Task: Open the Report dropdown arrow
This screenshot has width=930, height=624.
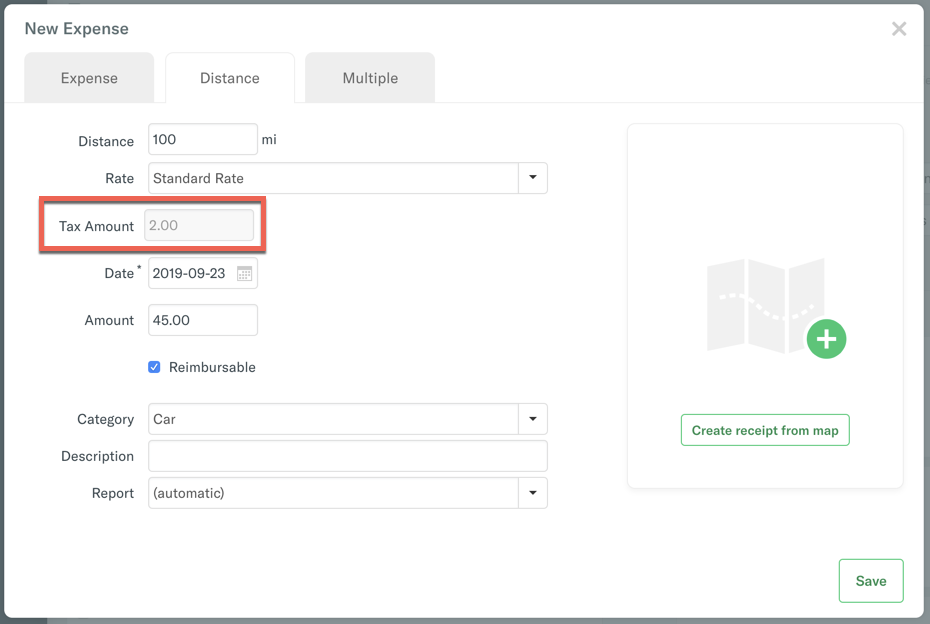Action: pos(532,493)
